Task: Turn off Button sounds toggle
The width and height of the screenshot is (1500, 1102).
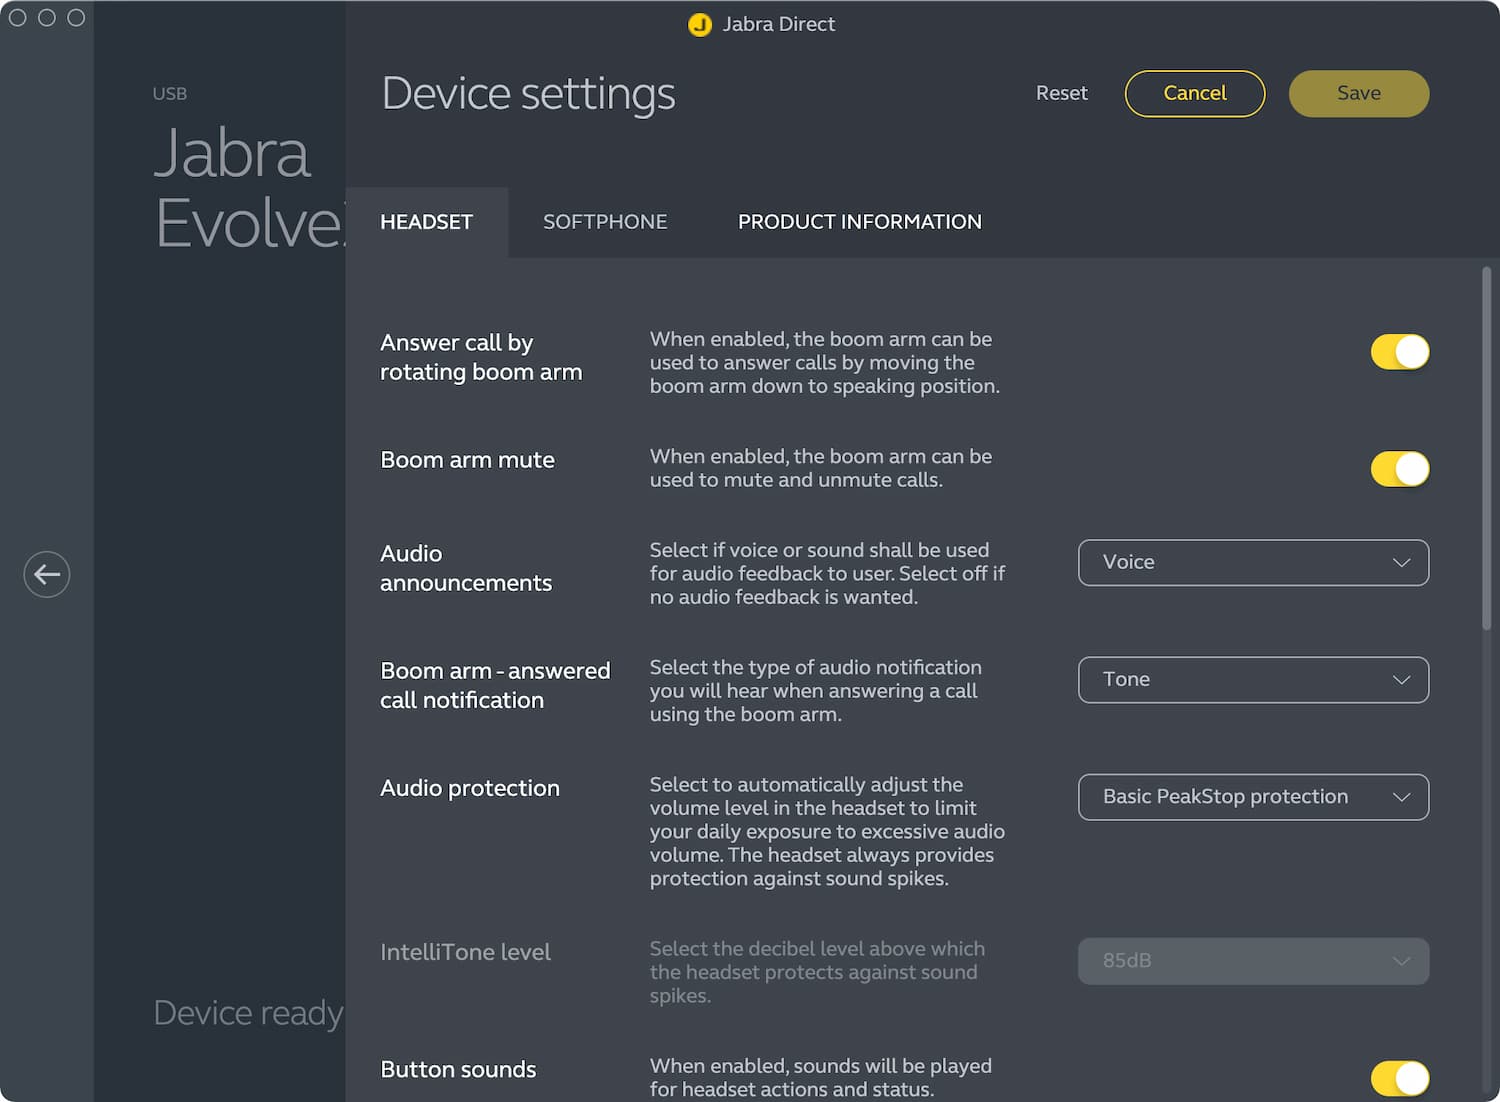Action: tap(1399, 1078)
